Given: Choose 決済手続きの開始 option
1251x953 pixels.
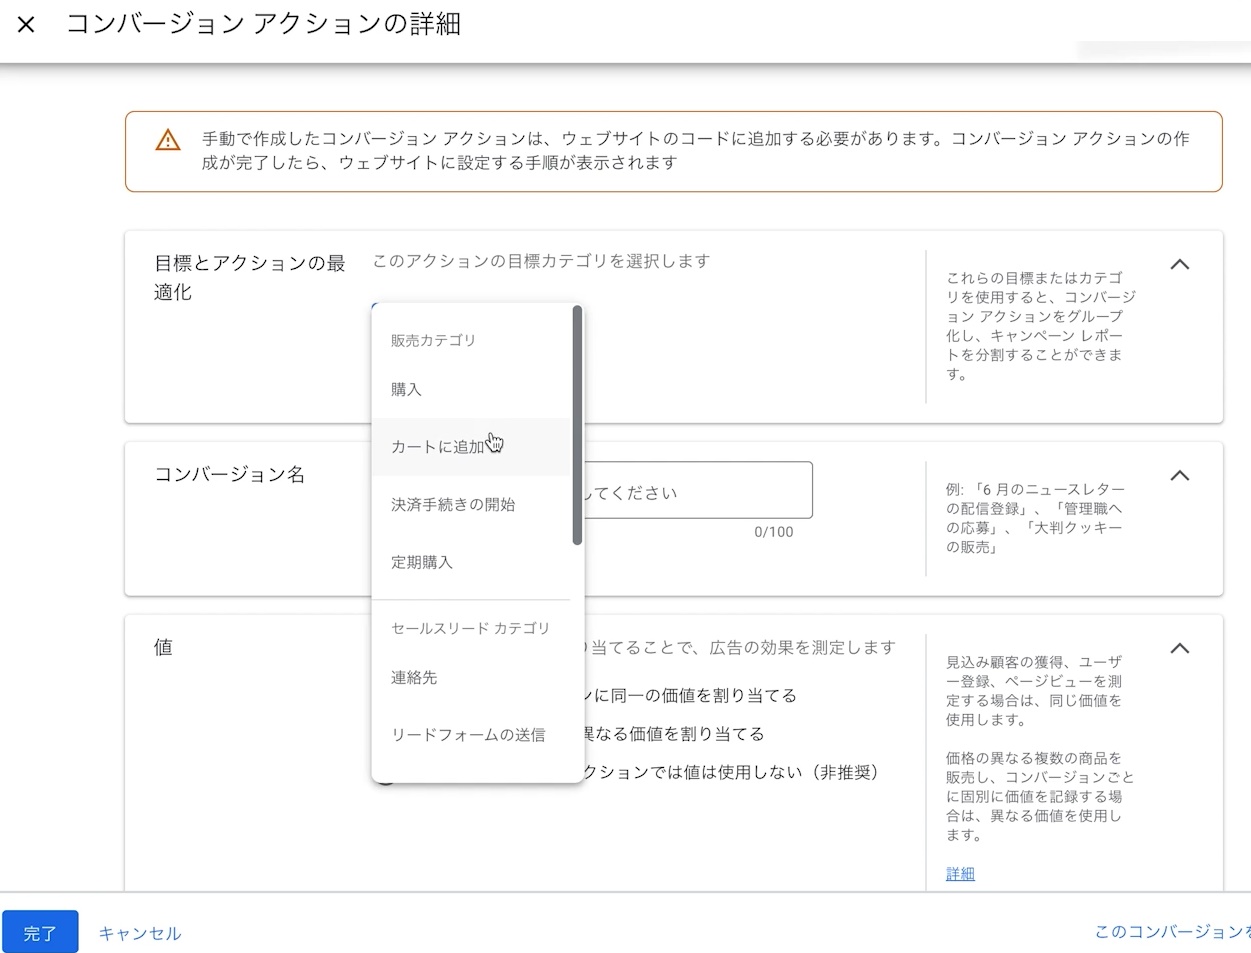Looking at the screenshot, I should point(471,505).
